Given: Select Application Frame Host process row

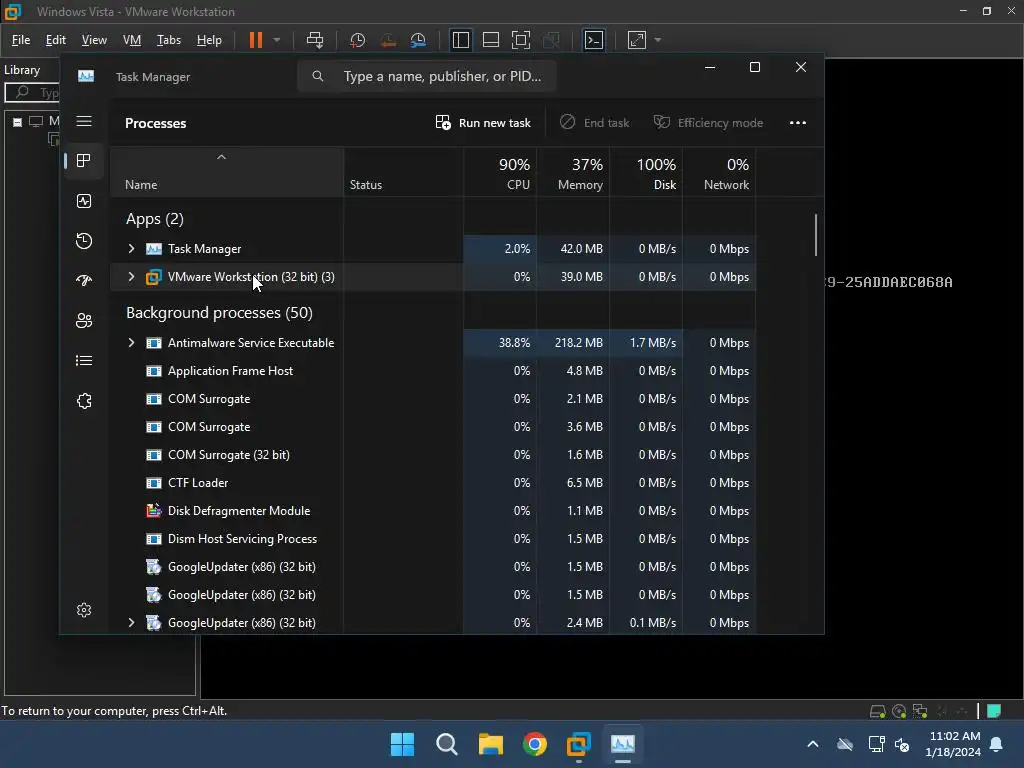Looking at the screenshot, I should 433,371.
